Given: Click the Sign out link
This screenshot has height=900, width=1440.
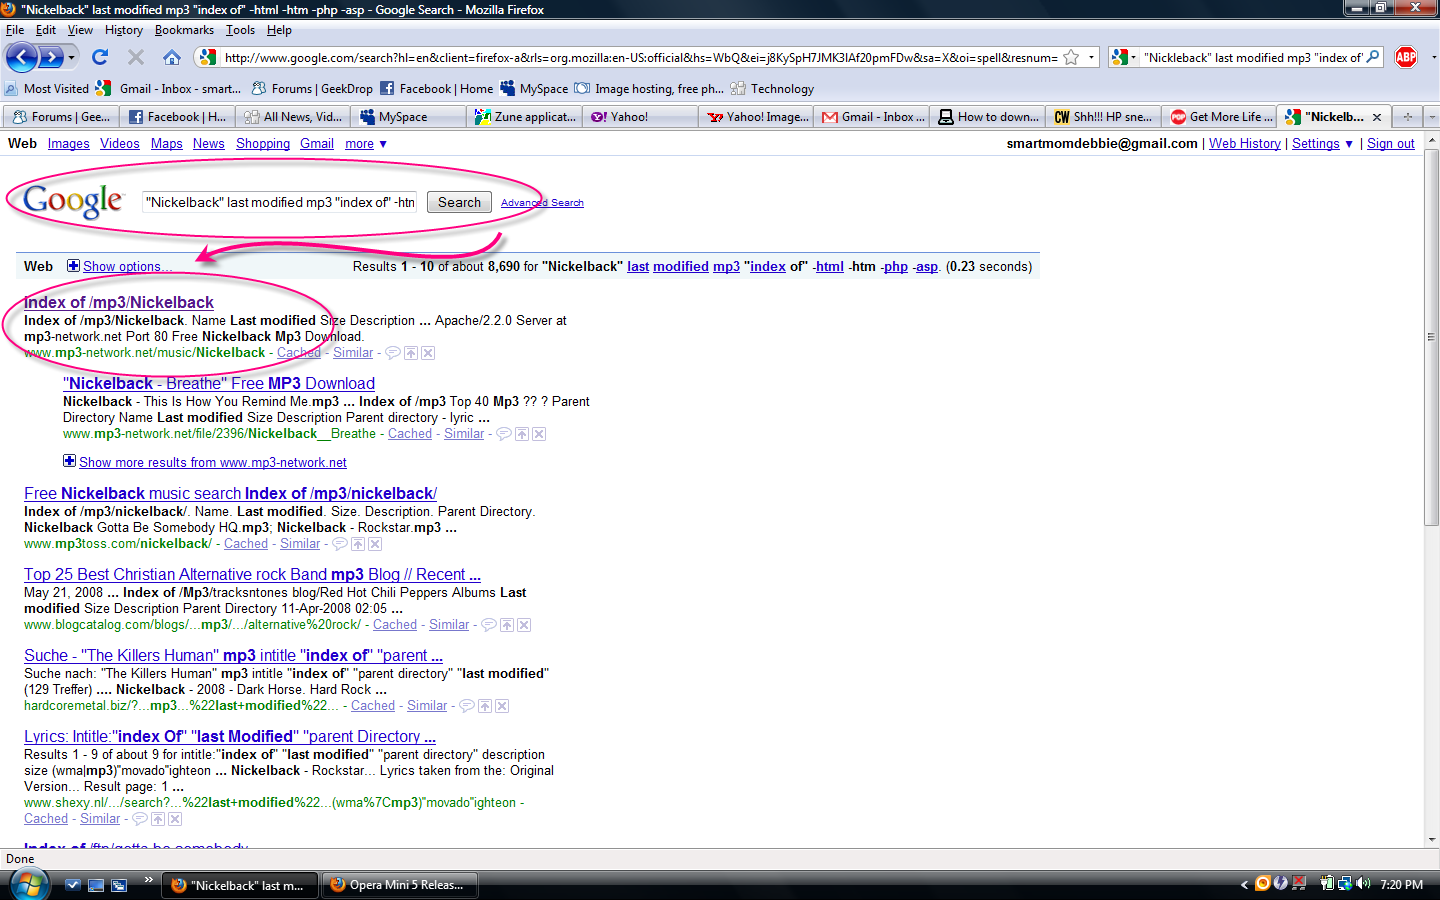Looking at the screenshot, I should point(1390,144).
